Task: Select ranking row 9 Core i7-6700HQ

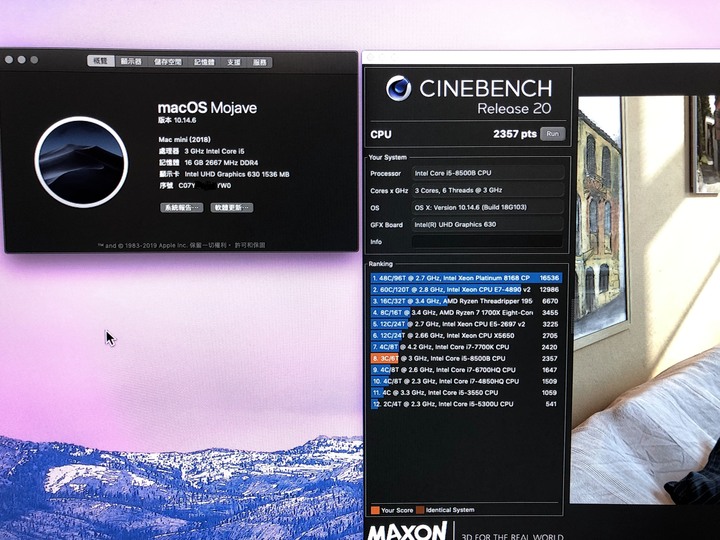Action: [466, 370]
